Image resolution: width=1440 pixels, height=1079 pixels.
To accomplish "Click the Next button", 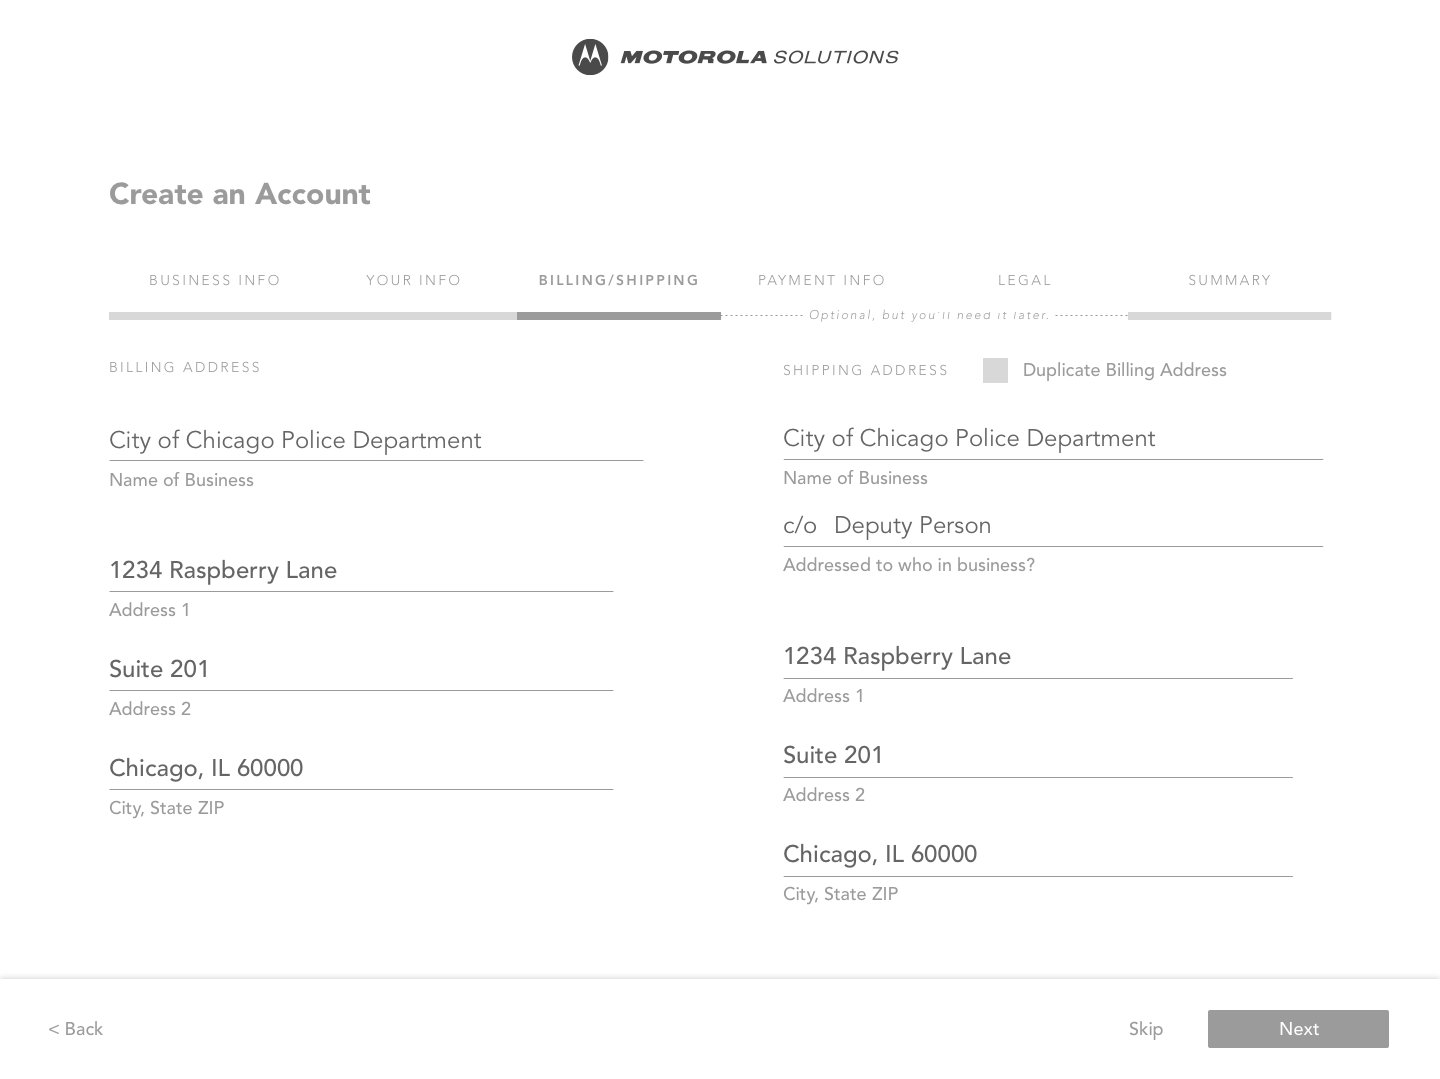I will tap(1298, 1029).
